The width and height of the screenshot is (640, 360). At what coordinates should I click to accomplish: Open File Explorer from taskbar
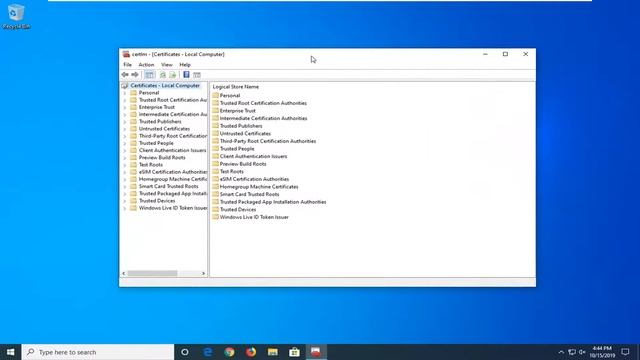[273, 352]
